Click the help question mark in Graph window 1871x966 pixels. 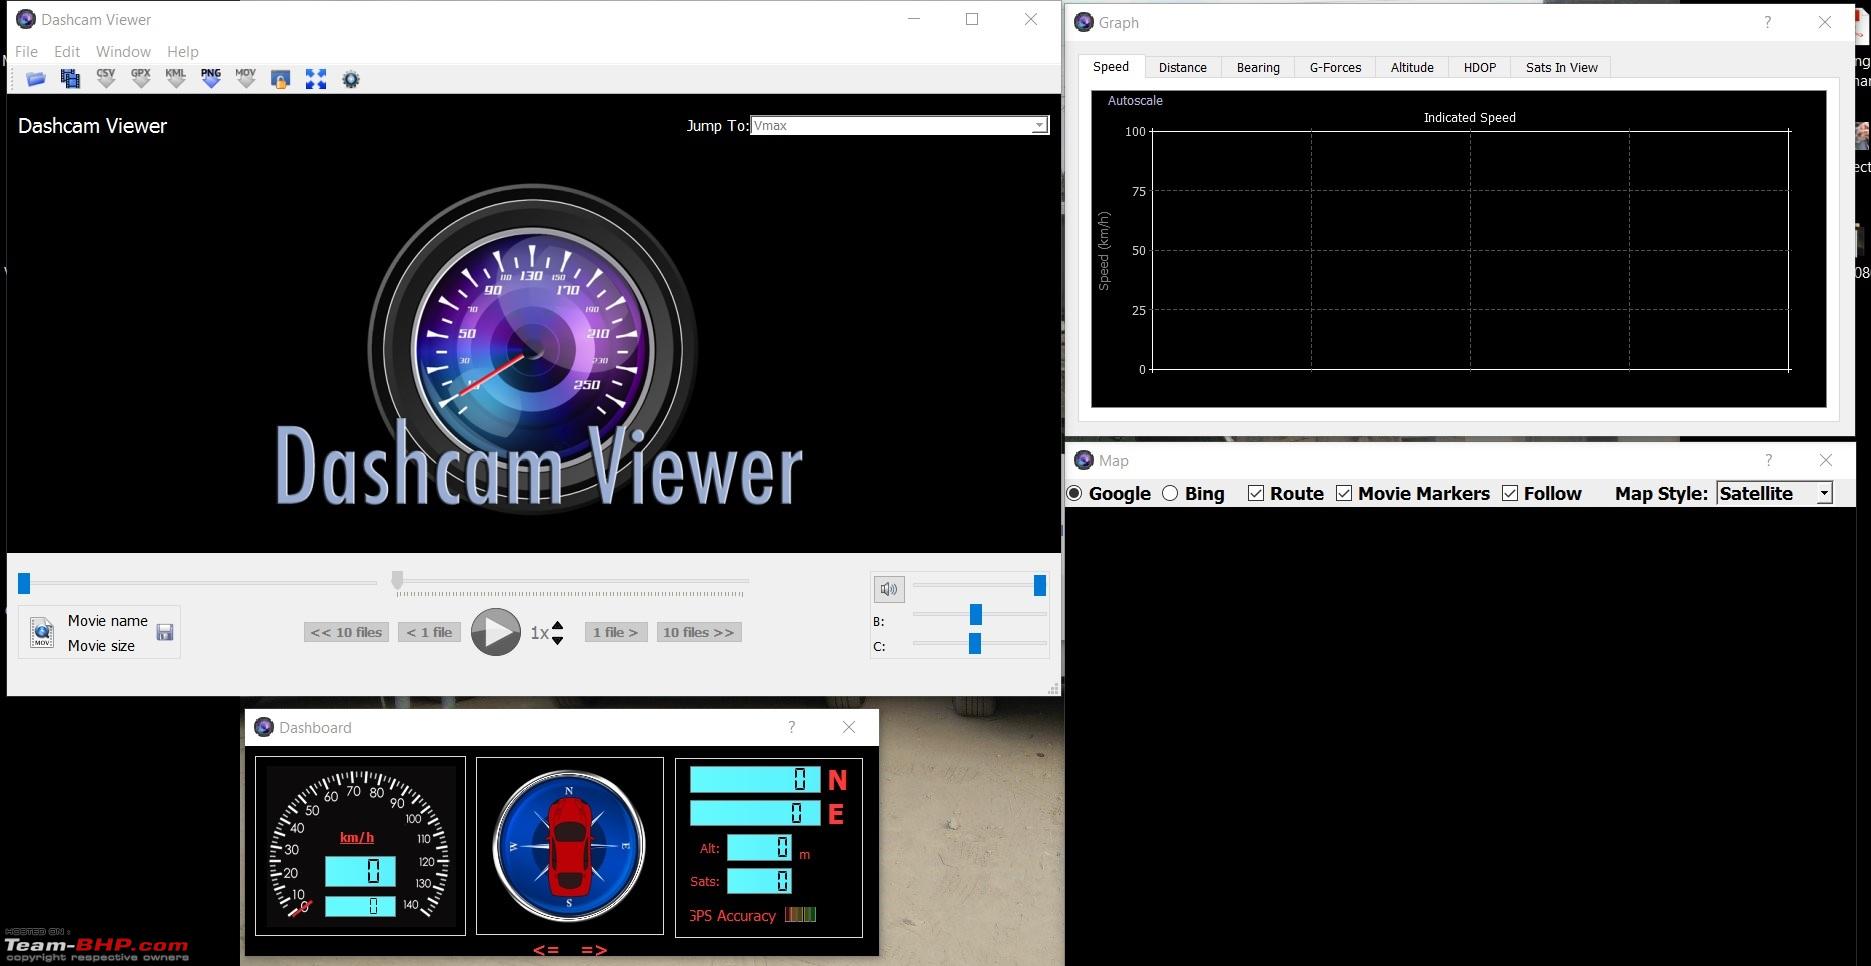[1767, 22]
